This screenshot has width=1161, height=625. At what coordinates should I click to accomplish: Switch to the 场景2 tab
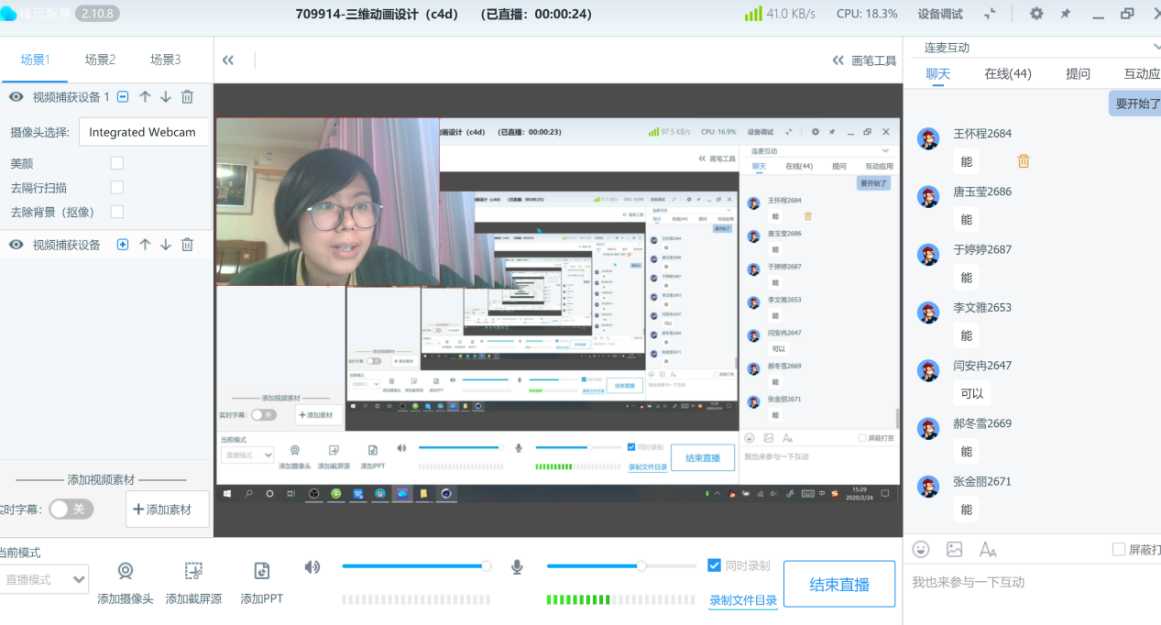click(x=100, y=60)
